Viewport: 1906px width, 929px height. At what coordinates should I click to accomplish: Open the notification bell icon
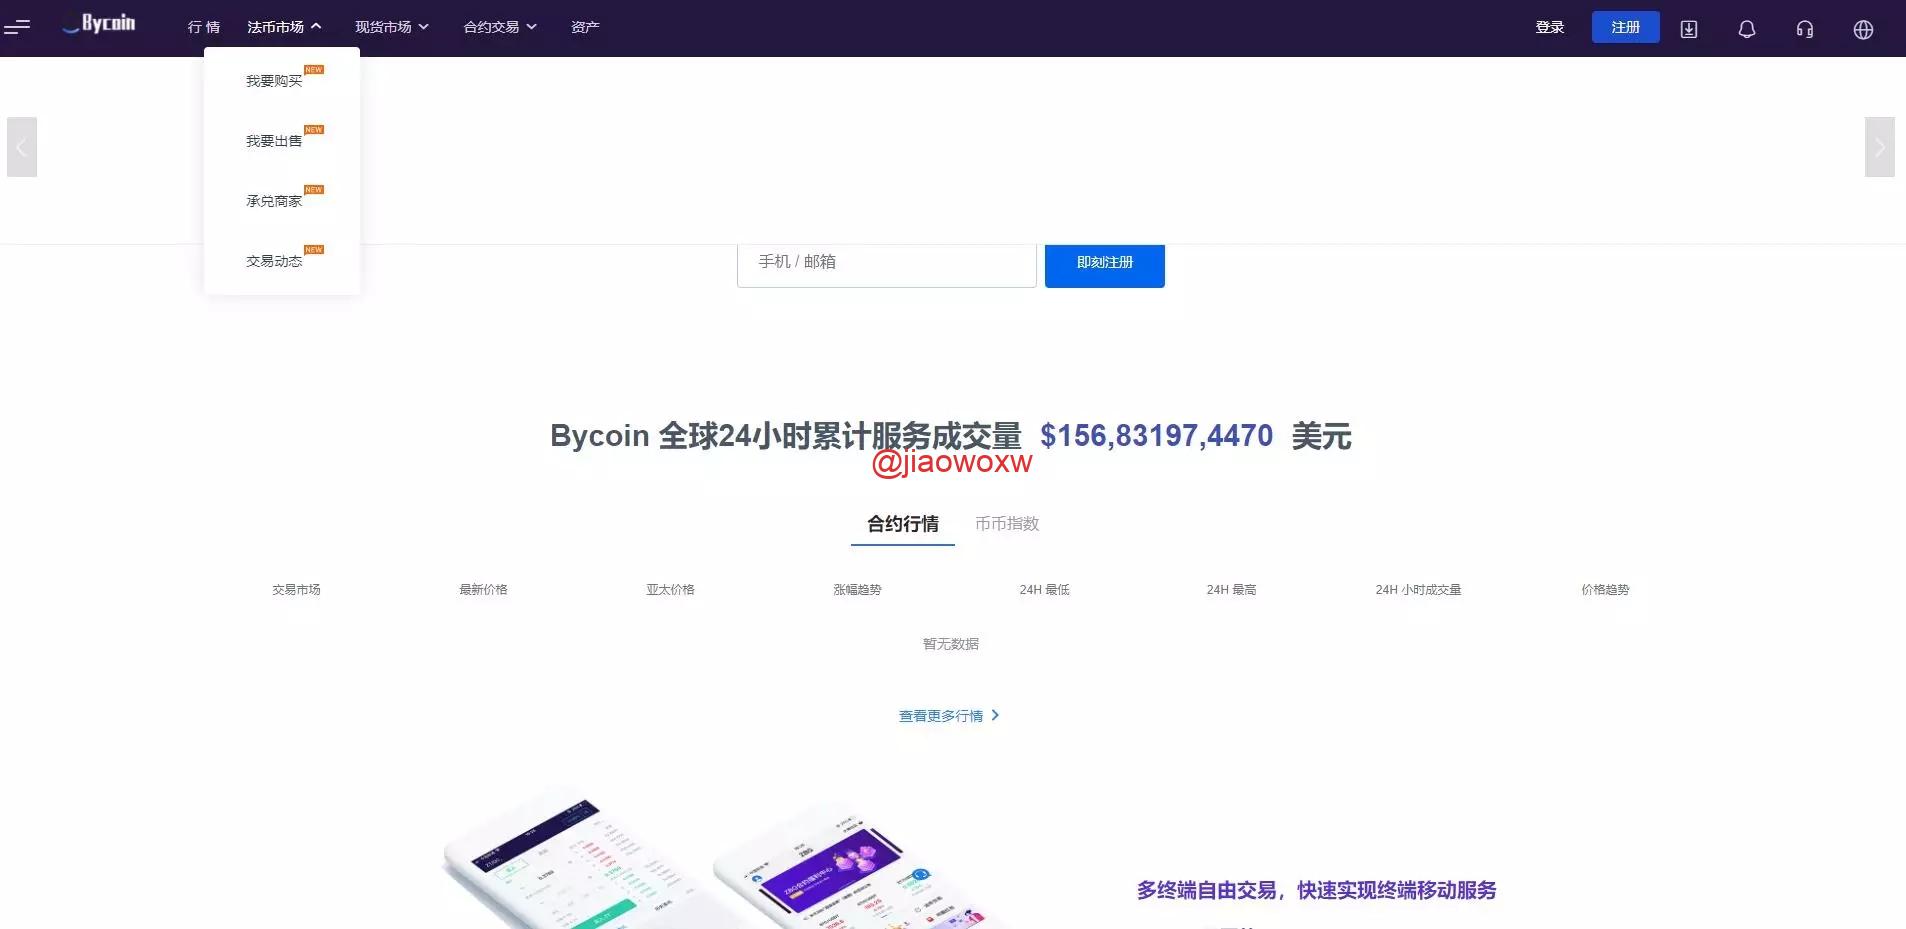(1747, 29)
